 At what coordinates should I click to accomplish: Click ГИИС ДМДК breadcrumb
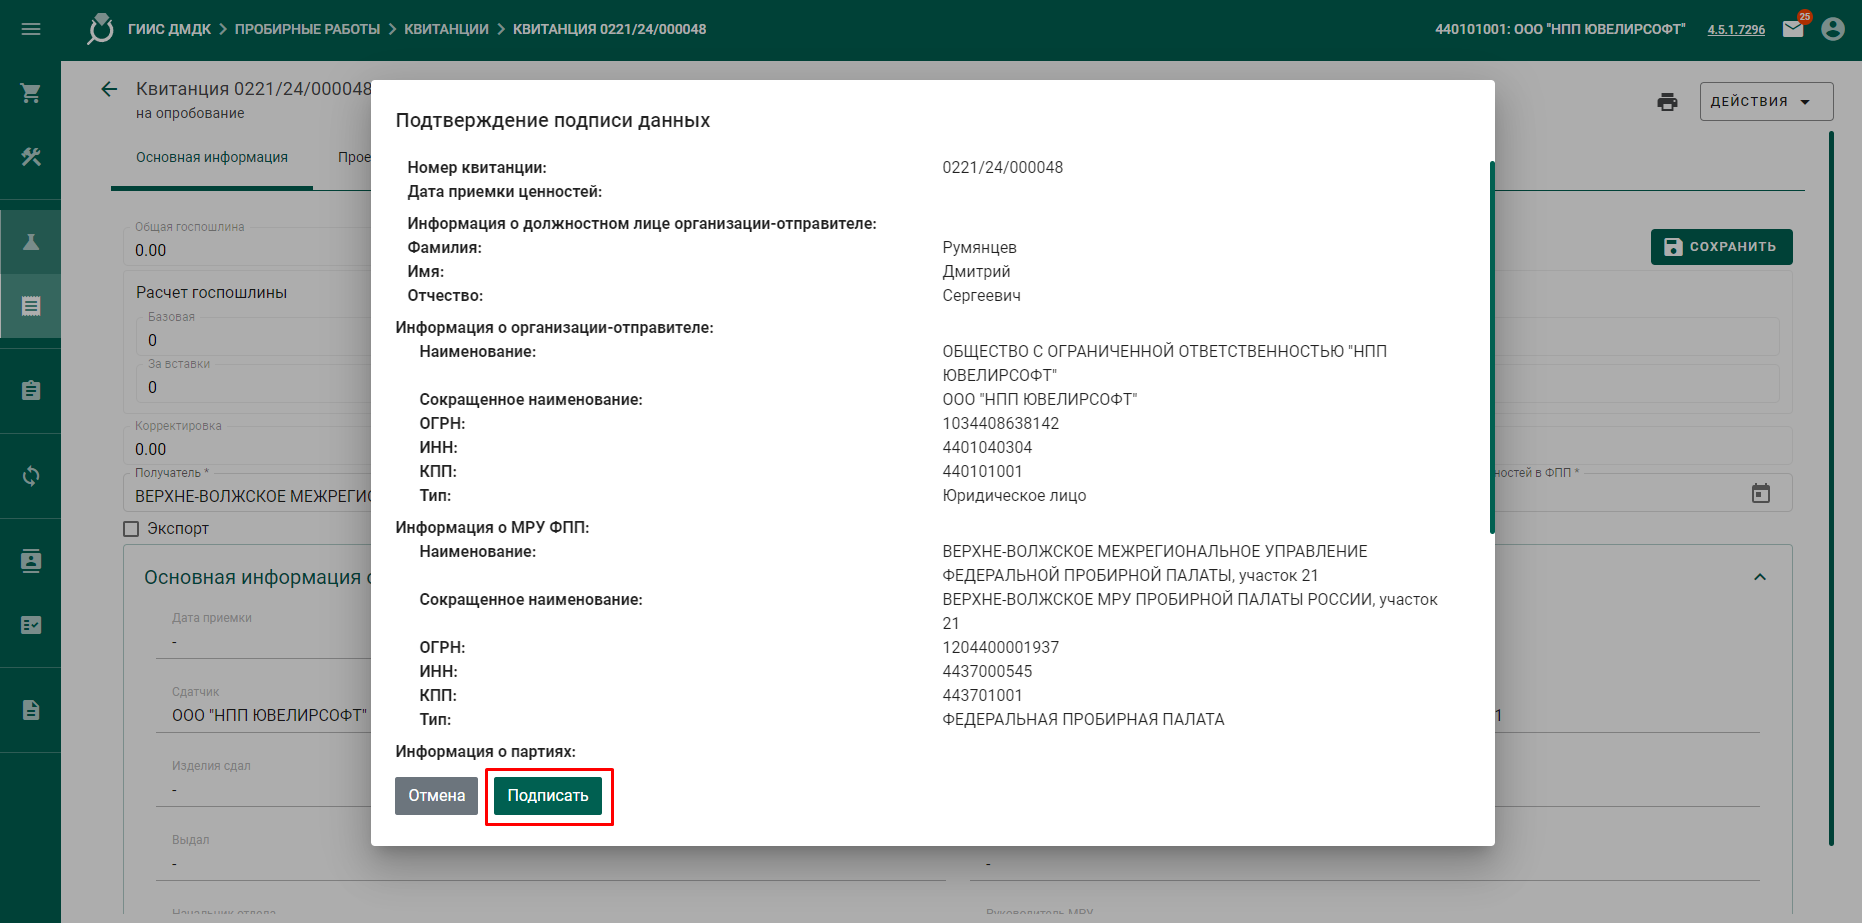(x=169, y=29)
